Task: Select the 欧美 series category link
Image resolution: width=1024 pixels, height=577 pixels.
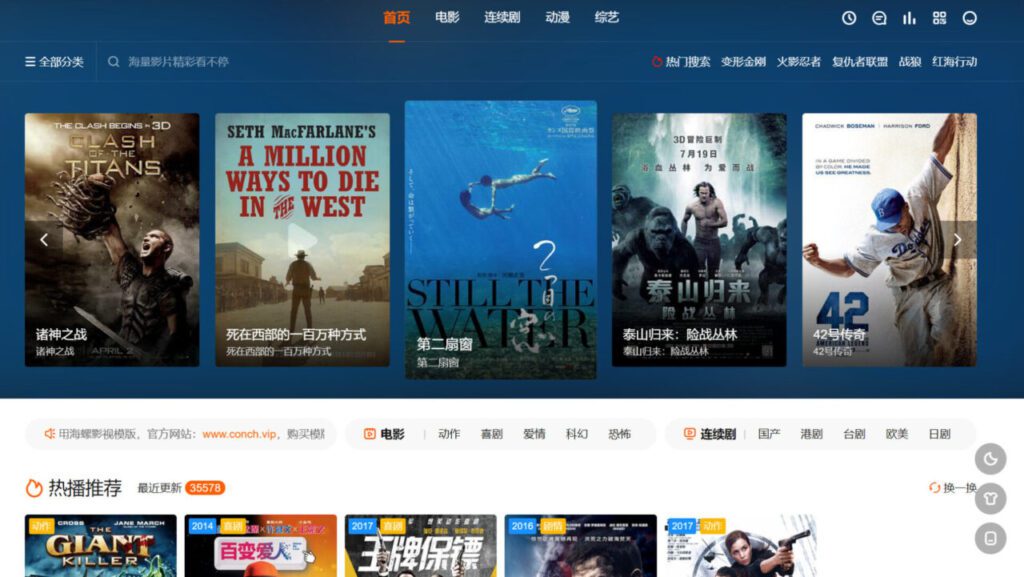Action: [896, 434]
